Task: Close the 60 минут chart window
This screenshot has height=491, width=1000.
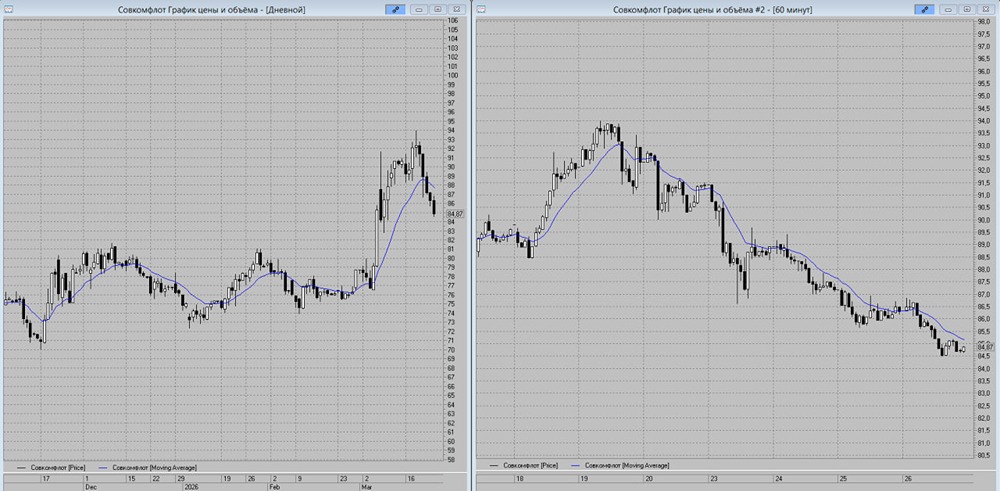Action: point(985,10)
